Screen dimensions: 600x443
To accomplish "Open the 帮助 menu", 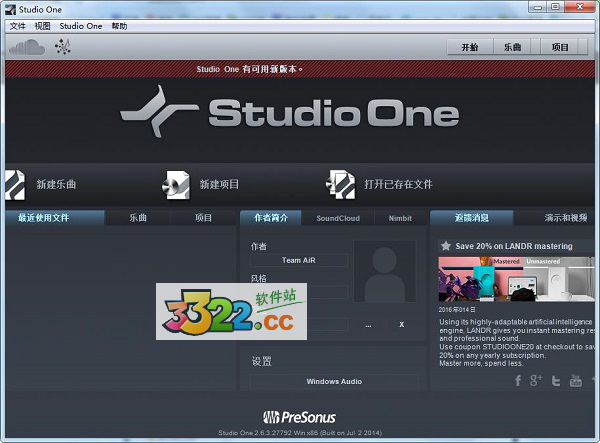I will [119, 26].
